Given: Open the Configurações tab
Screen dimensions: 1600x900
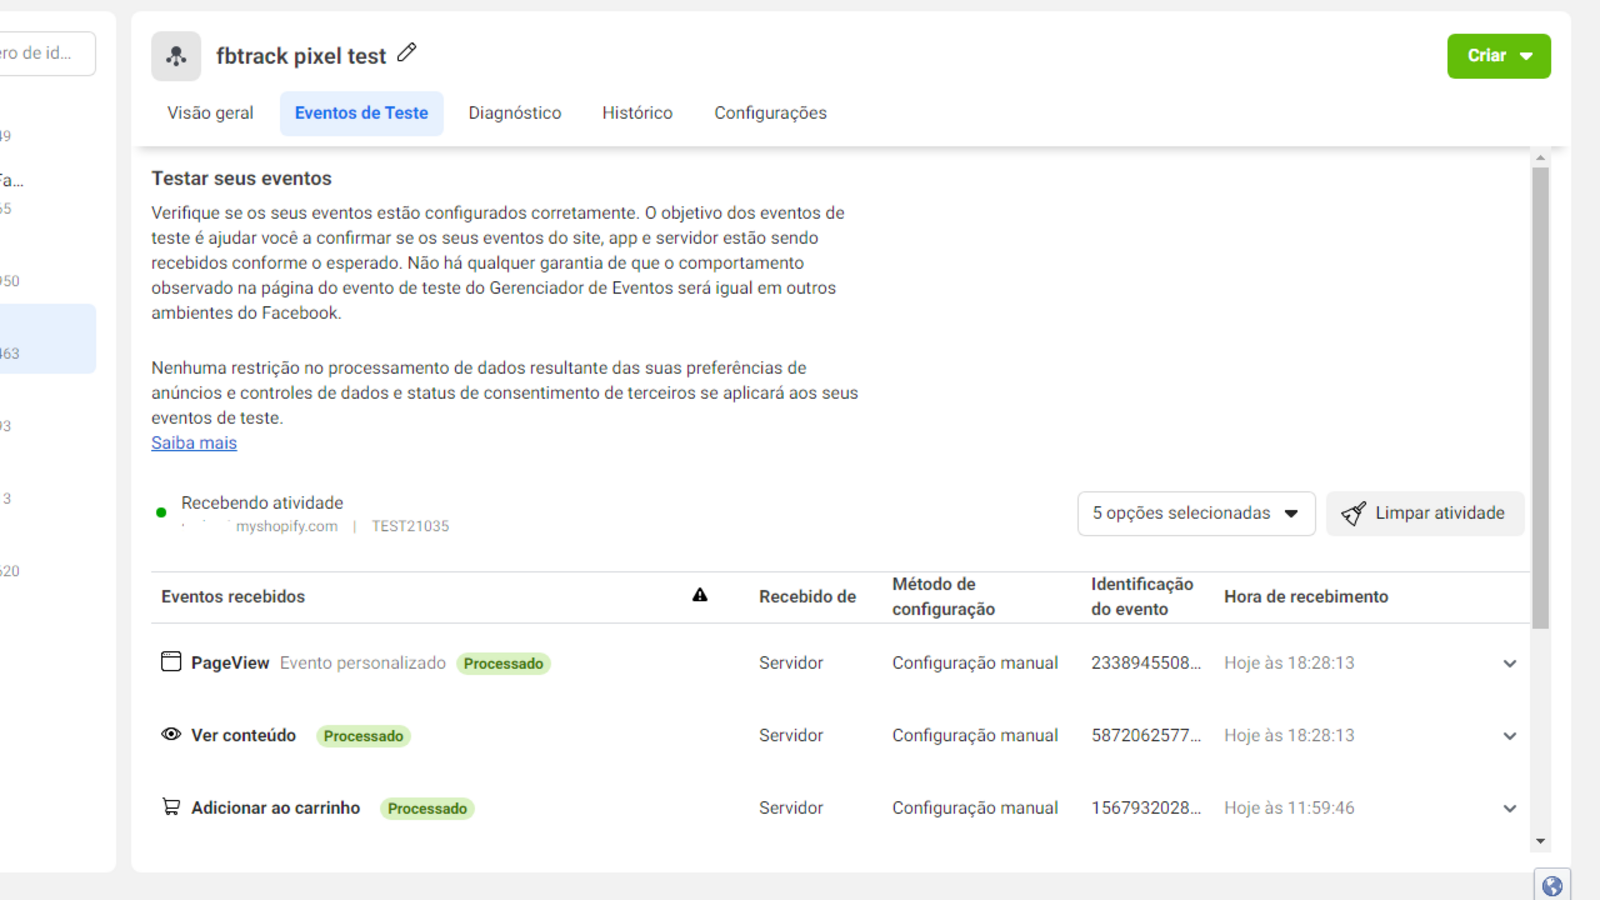Looking at the screenshot, I should coord(770,113).
